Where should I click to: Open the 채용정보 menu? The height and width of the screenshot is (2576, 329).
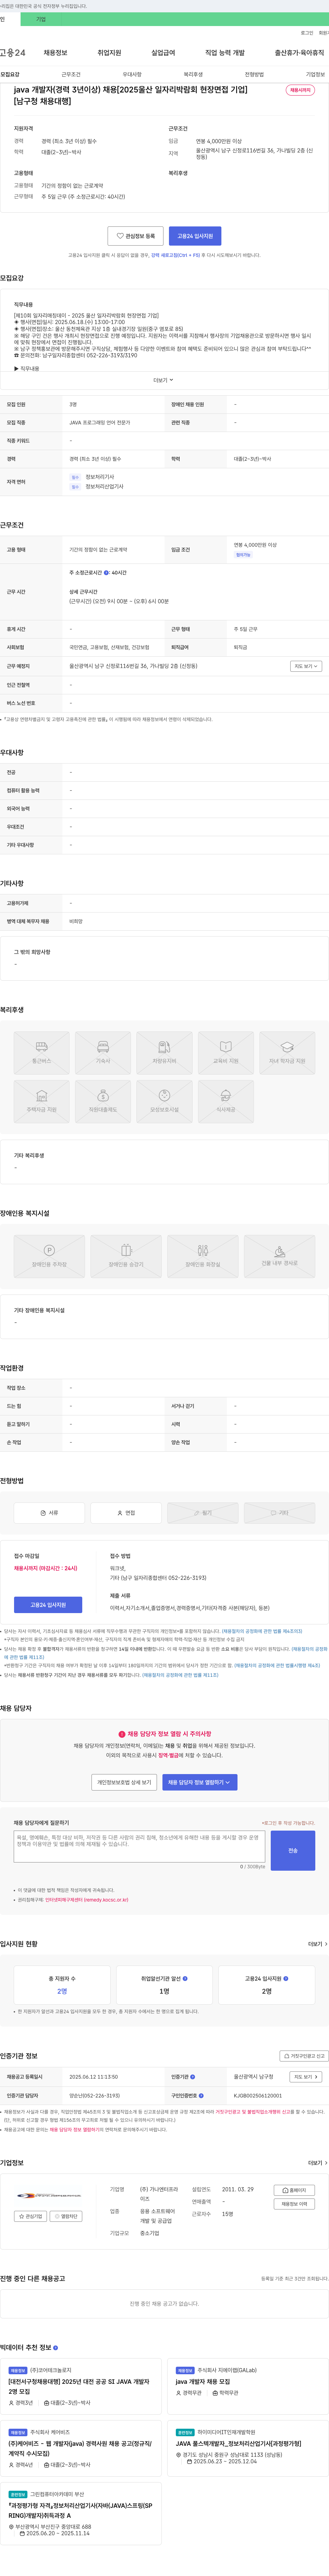click(55, 53)
